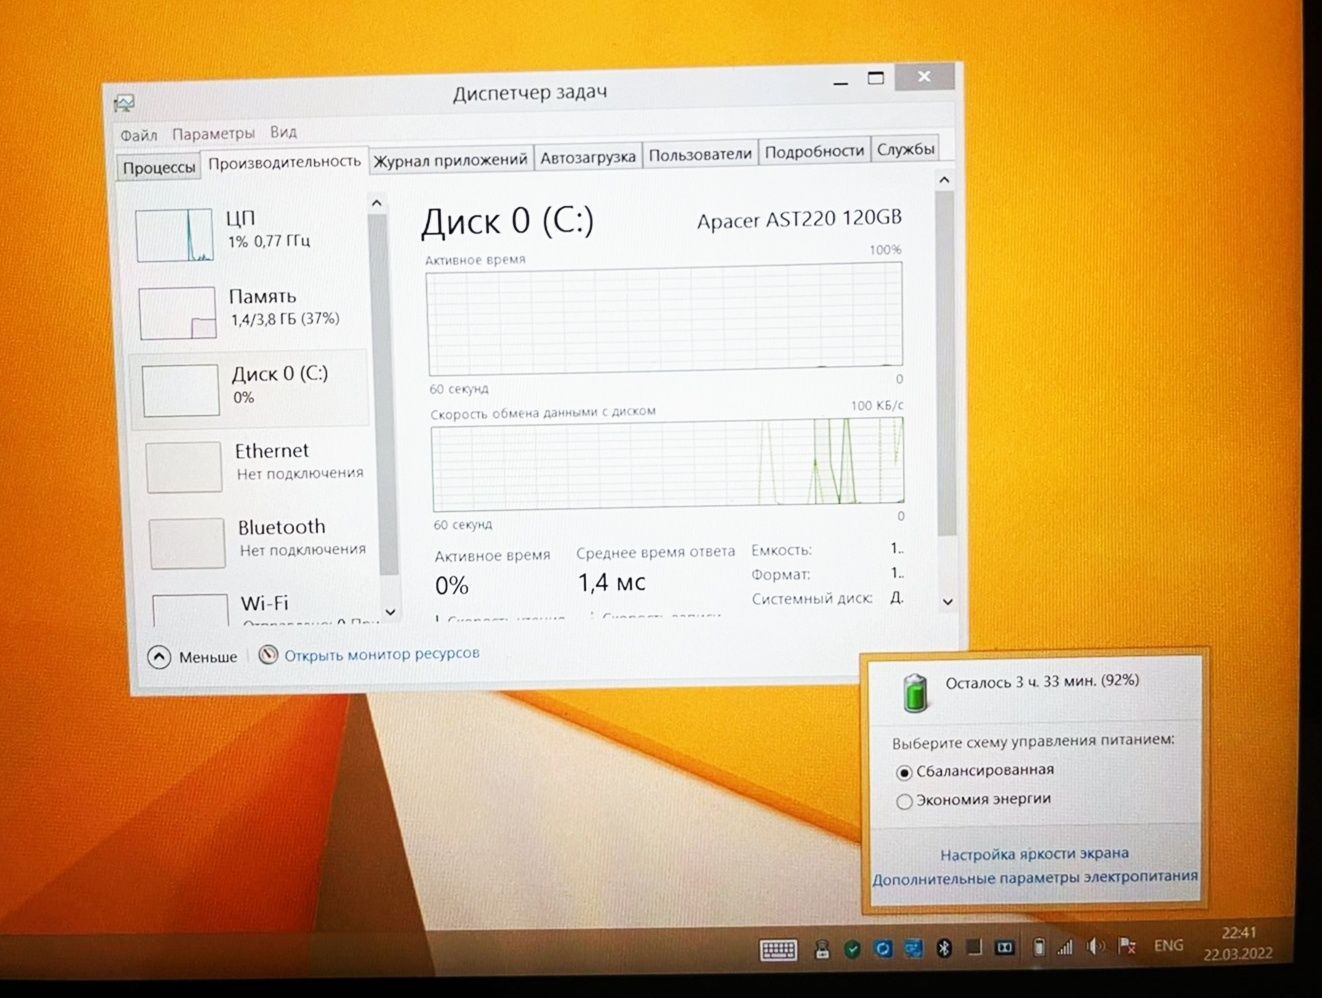This screenshot has width=1322, height=998.
Task: Switch to Журнал приложений tab
Action: 450,160
